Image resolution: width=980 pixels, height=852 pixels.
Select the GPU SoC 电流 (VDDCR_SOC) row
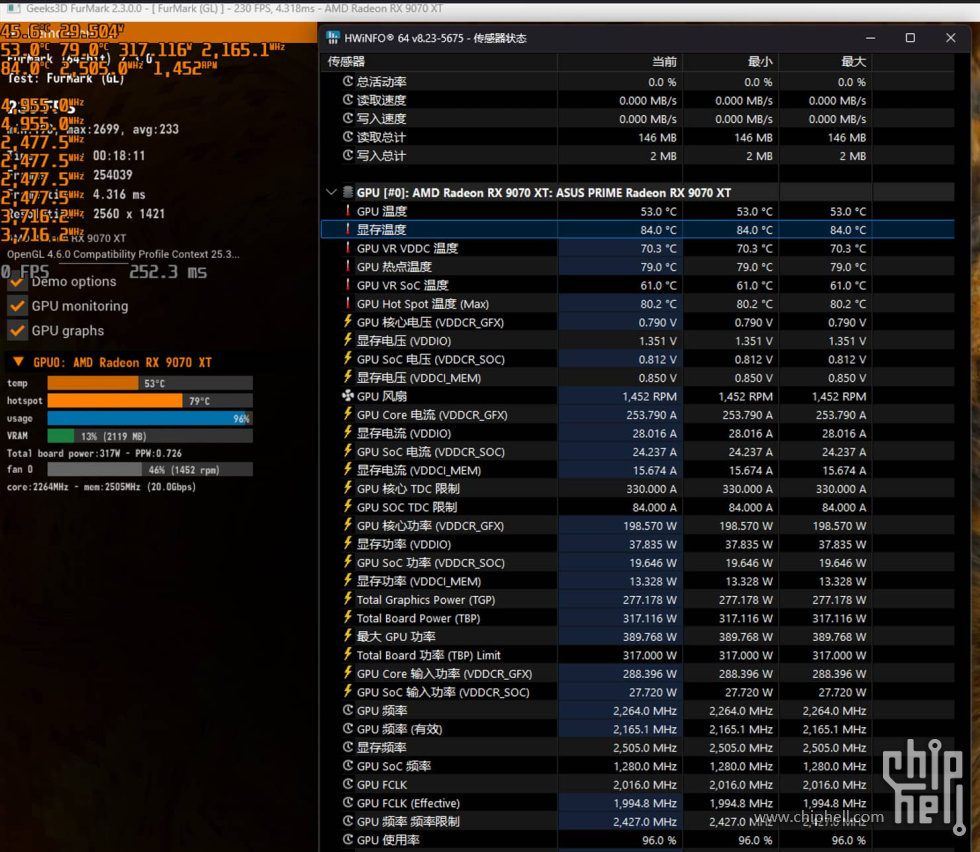638,451
